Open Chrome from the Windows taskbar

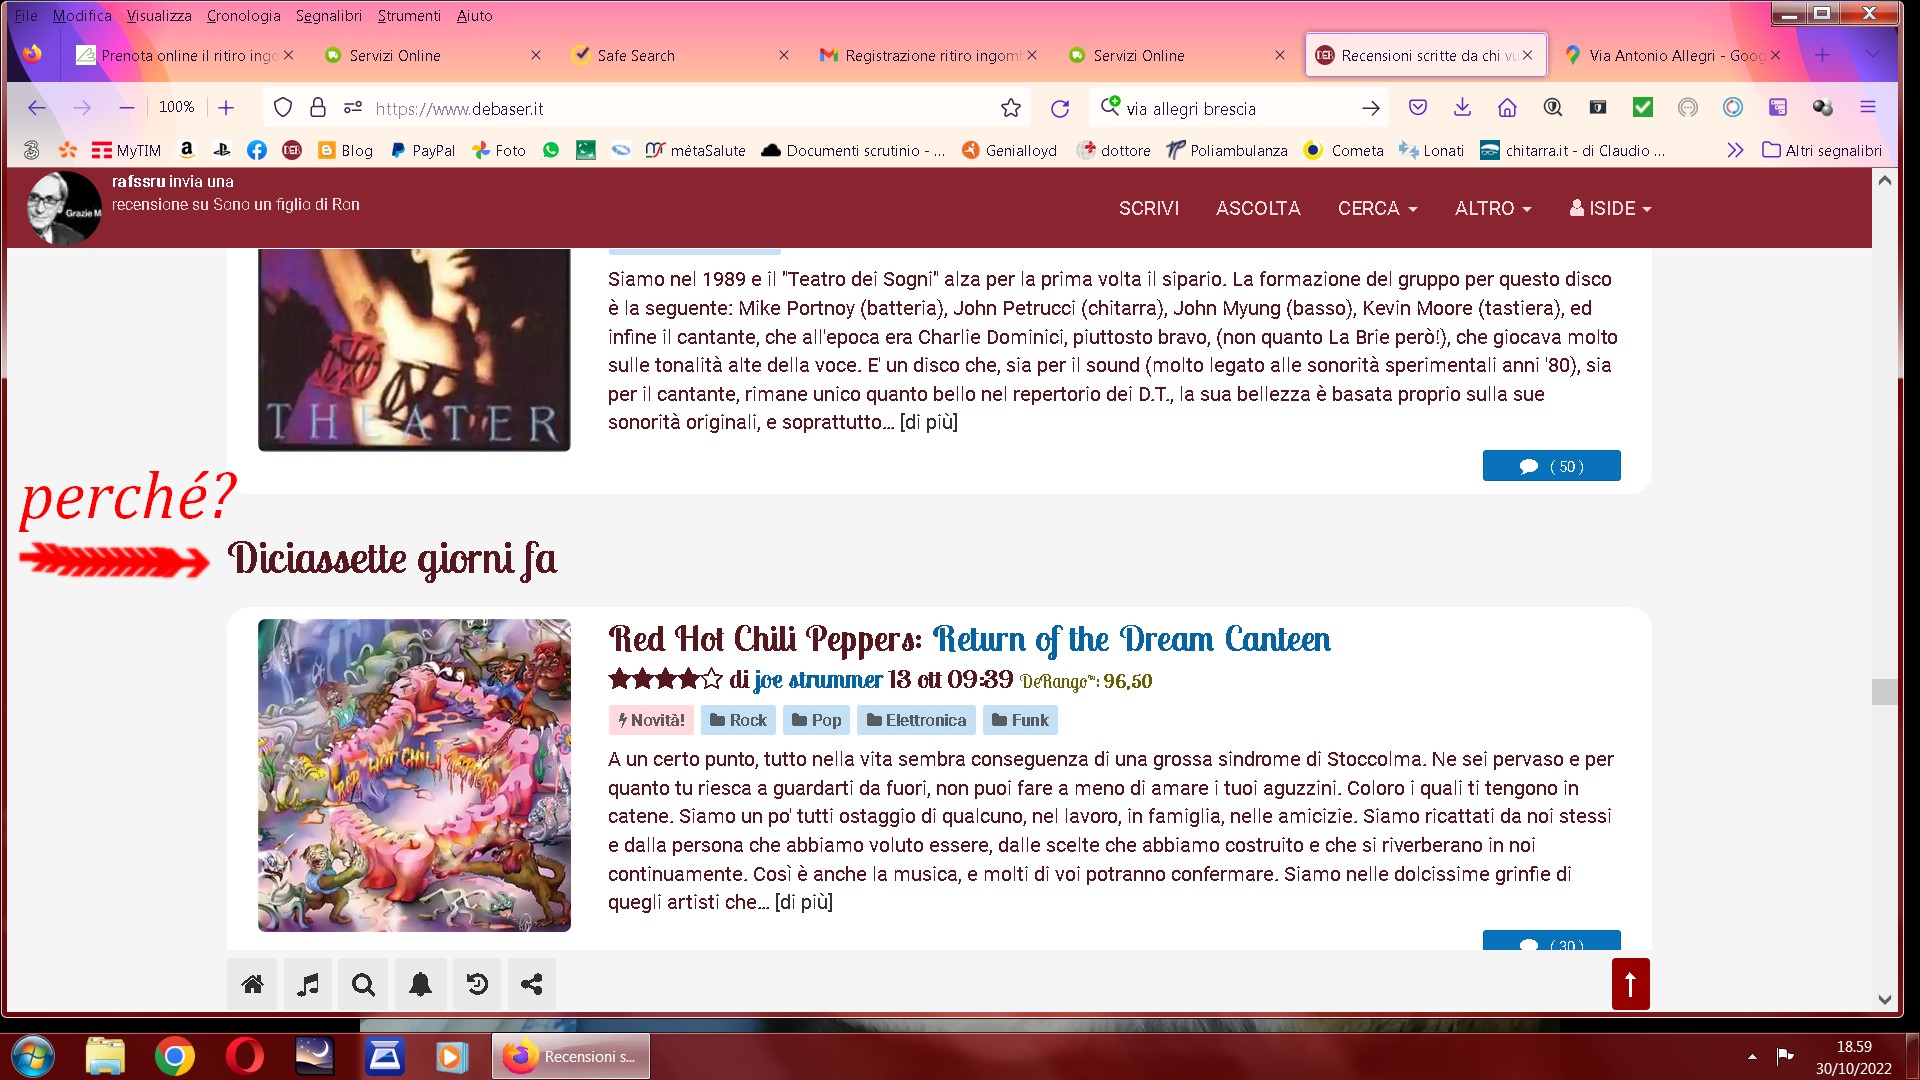coord(174,1056)
